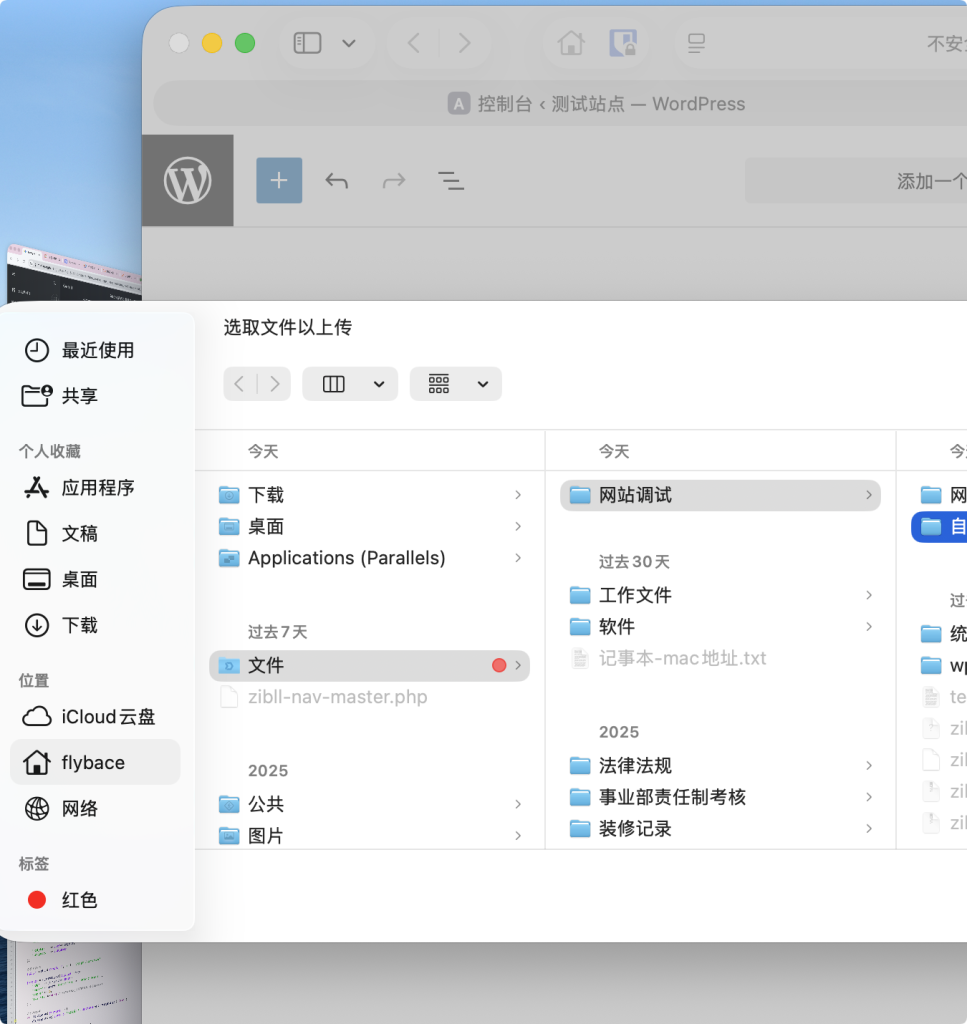Expand the 下载 folder chevron
This screenshot has width=967, height=1024.
tap(517, 495)
